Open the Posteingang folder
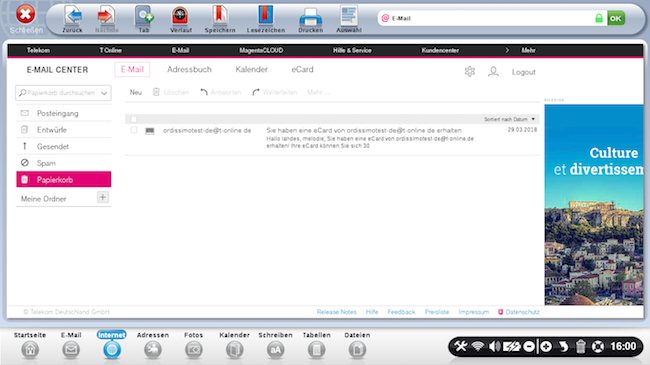 63,113
